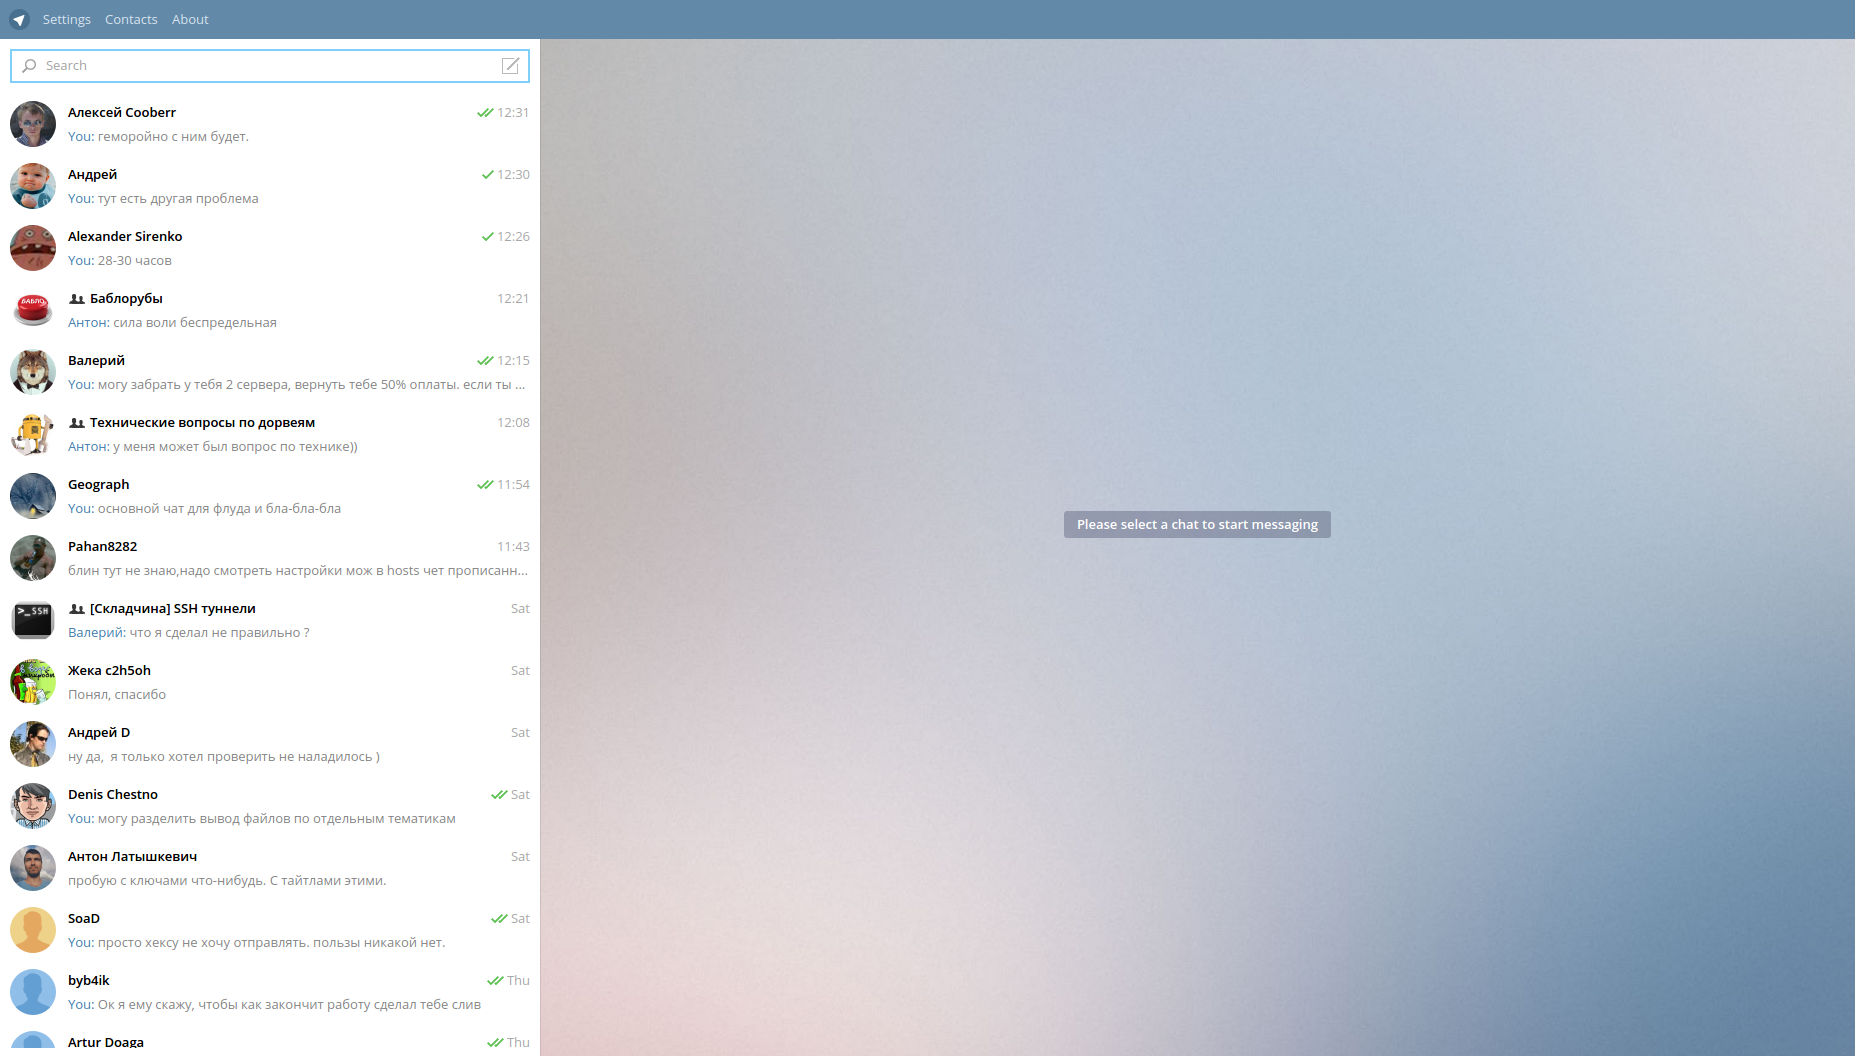Click SoaD's orange placeholder avatar
1855x1056 pixels.
click(33, 930)
